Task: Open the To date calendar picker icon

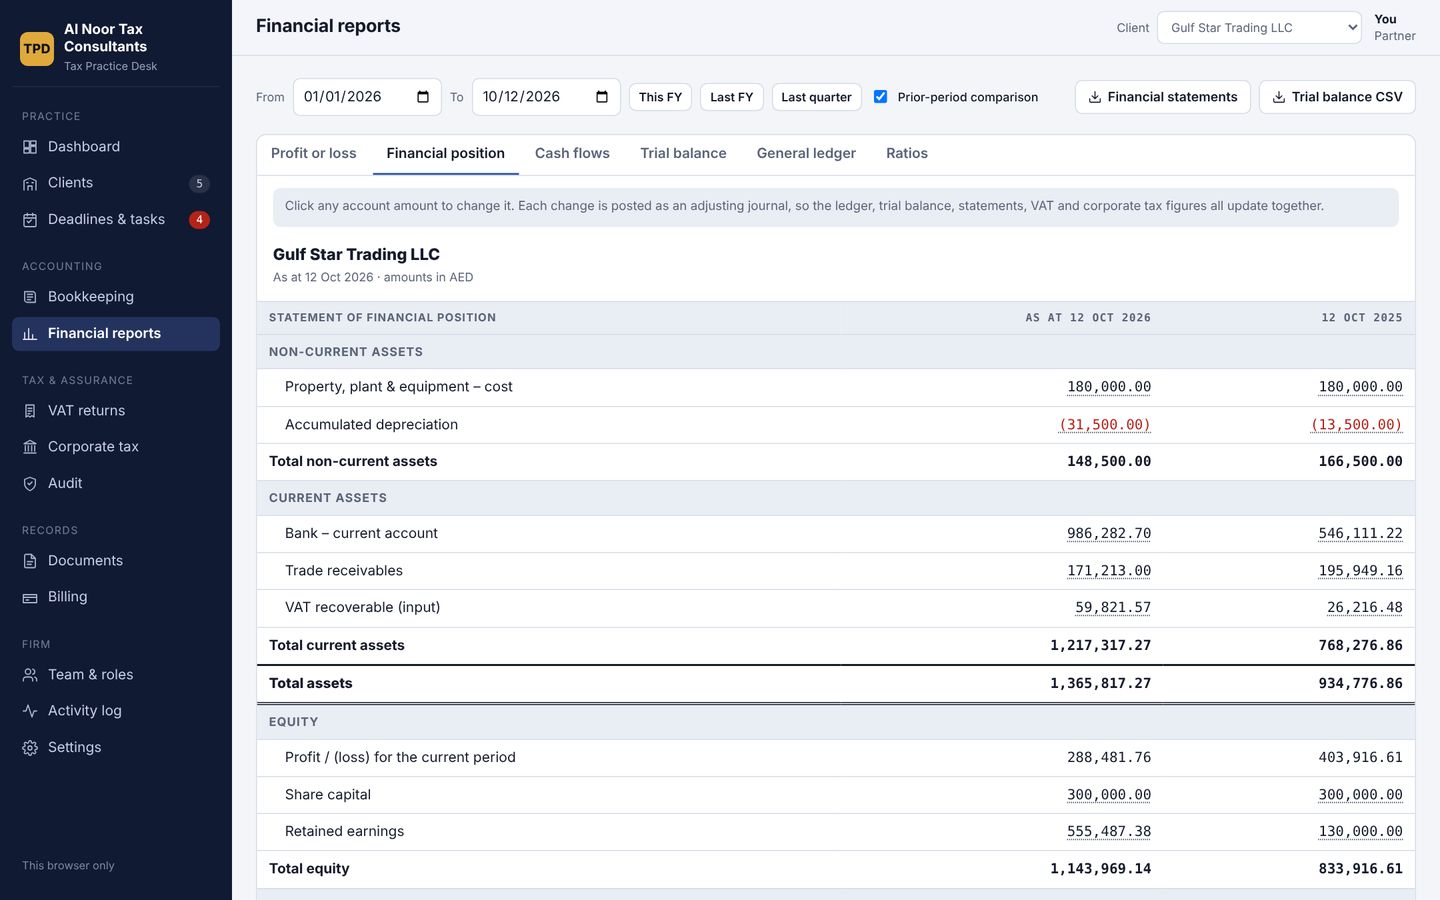Action: click(x=602, y=97)
